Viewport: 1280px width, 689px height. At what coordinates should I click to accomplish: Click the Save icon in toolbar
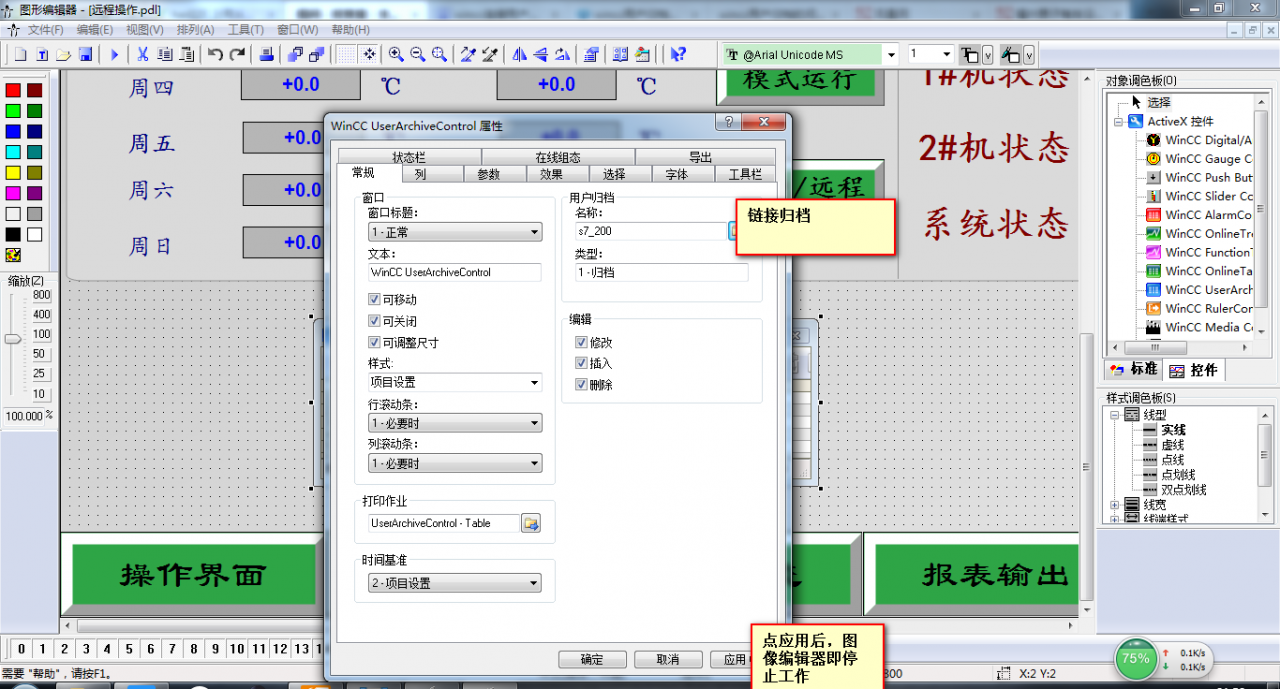click(x=86, y=54)
